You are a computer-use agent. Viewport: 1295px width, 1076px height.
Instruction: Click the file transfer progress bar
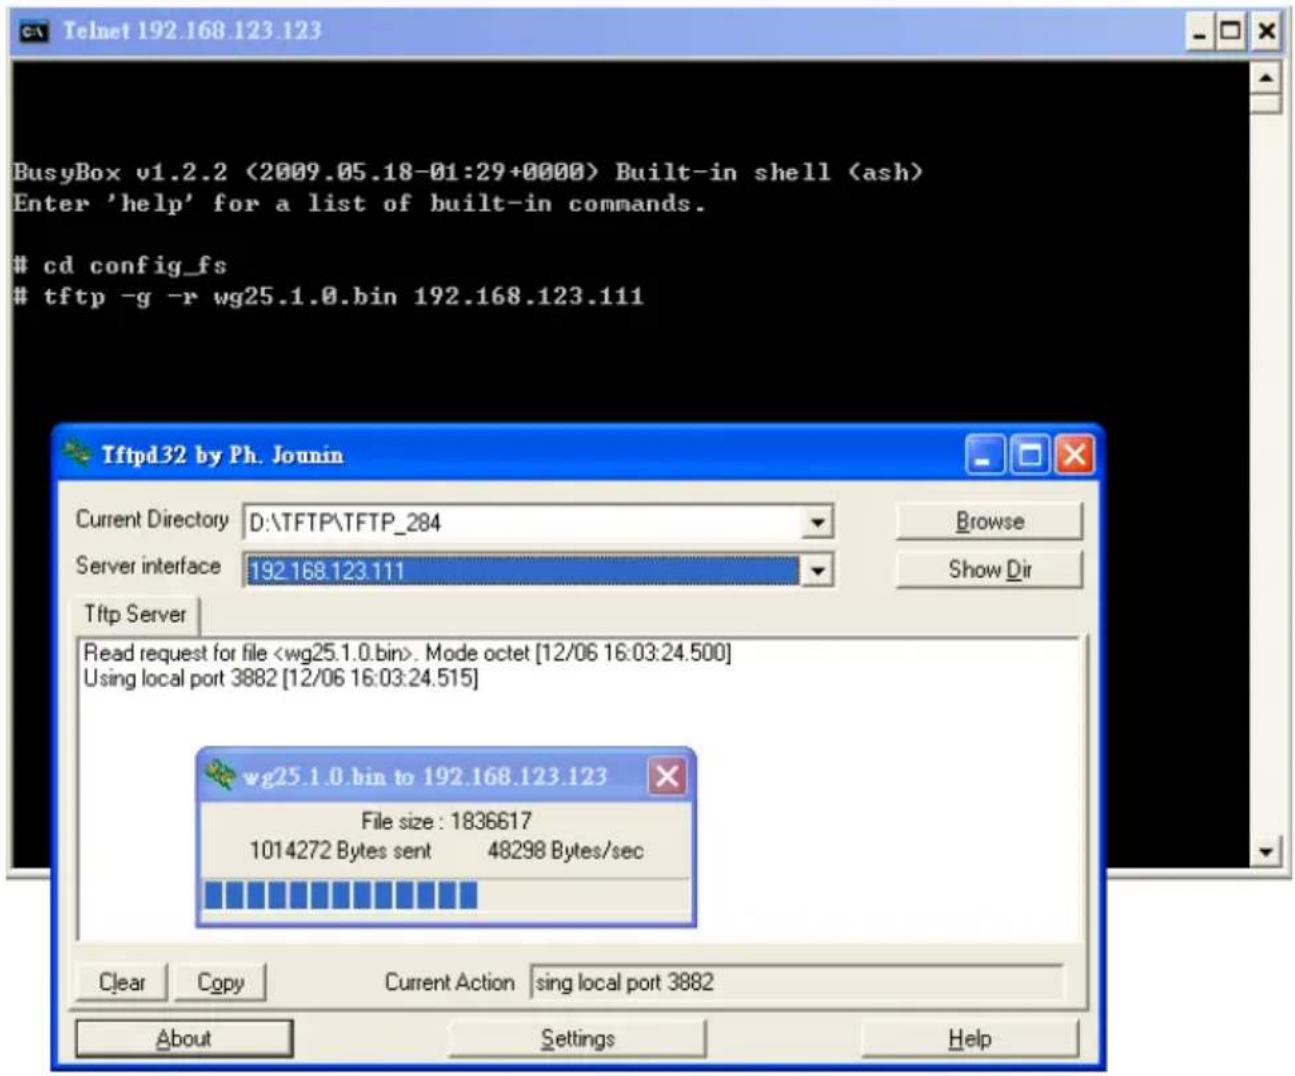[x=446, y=895]
